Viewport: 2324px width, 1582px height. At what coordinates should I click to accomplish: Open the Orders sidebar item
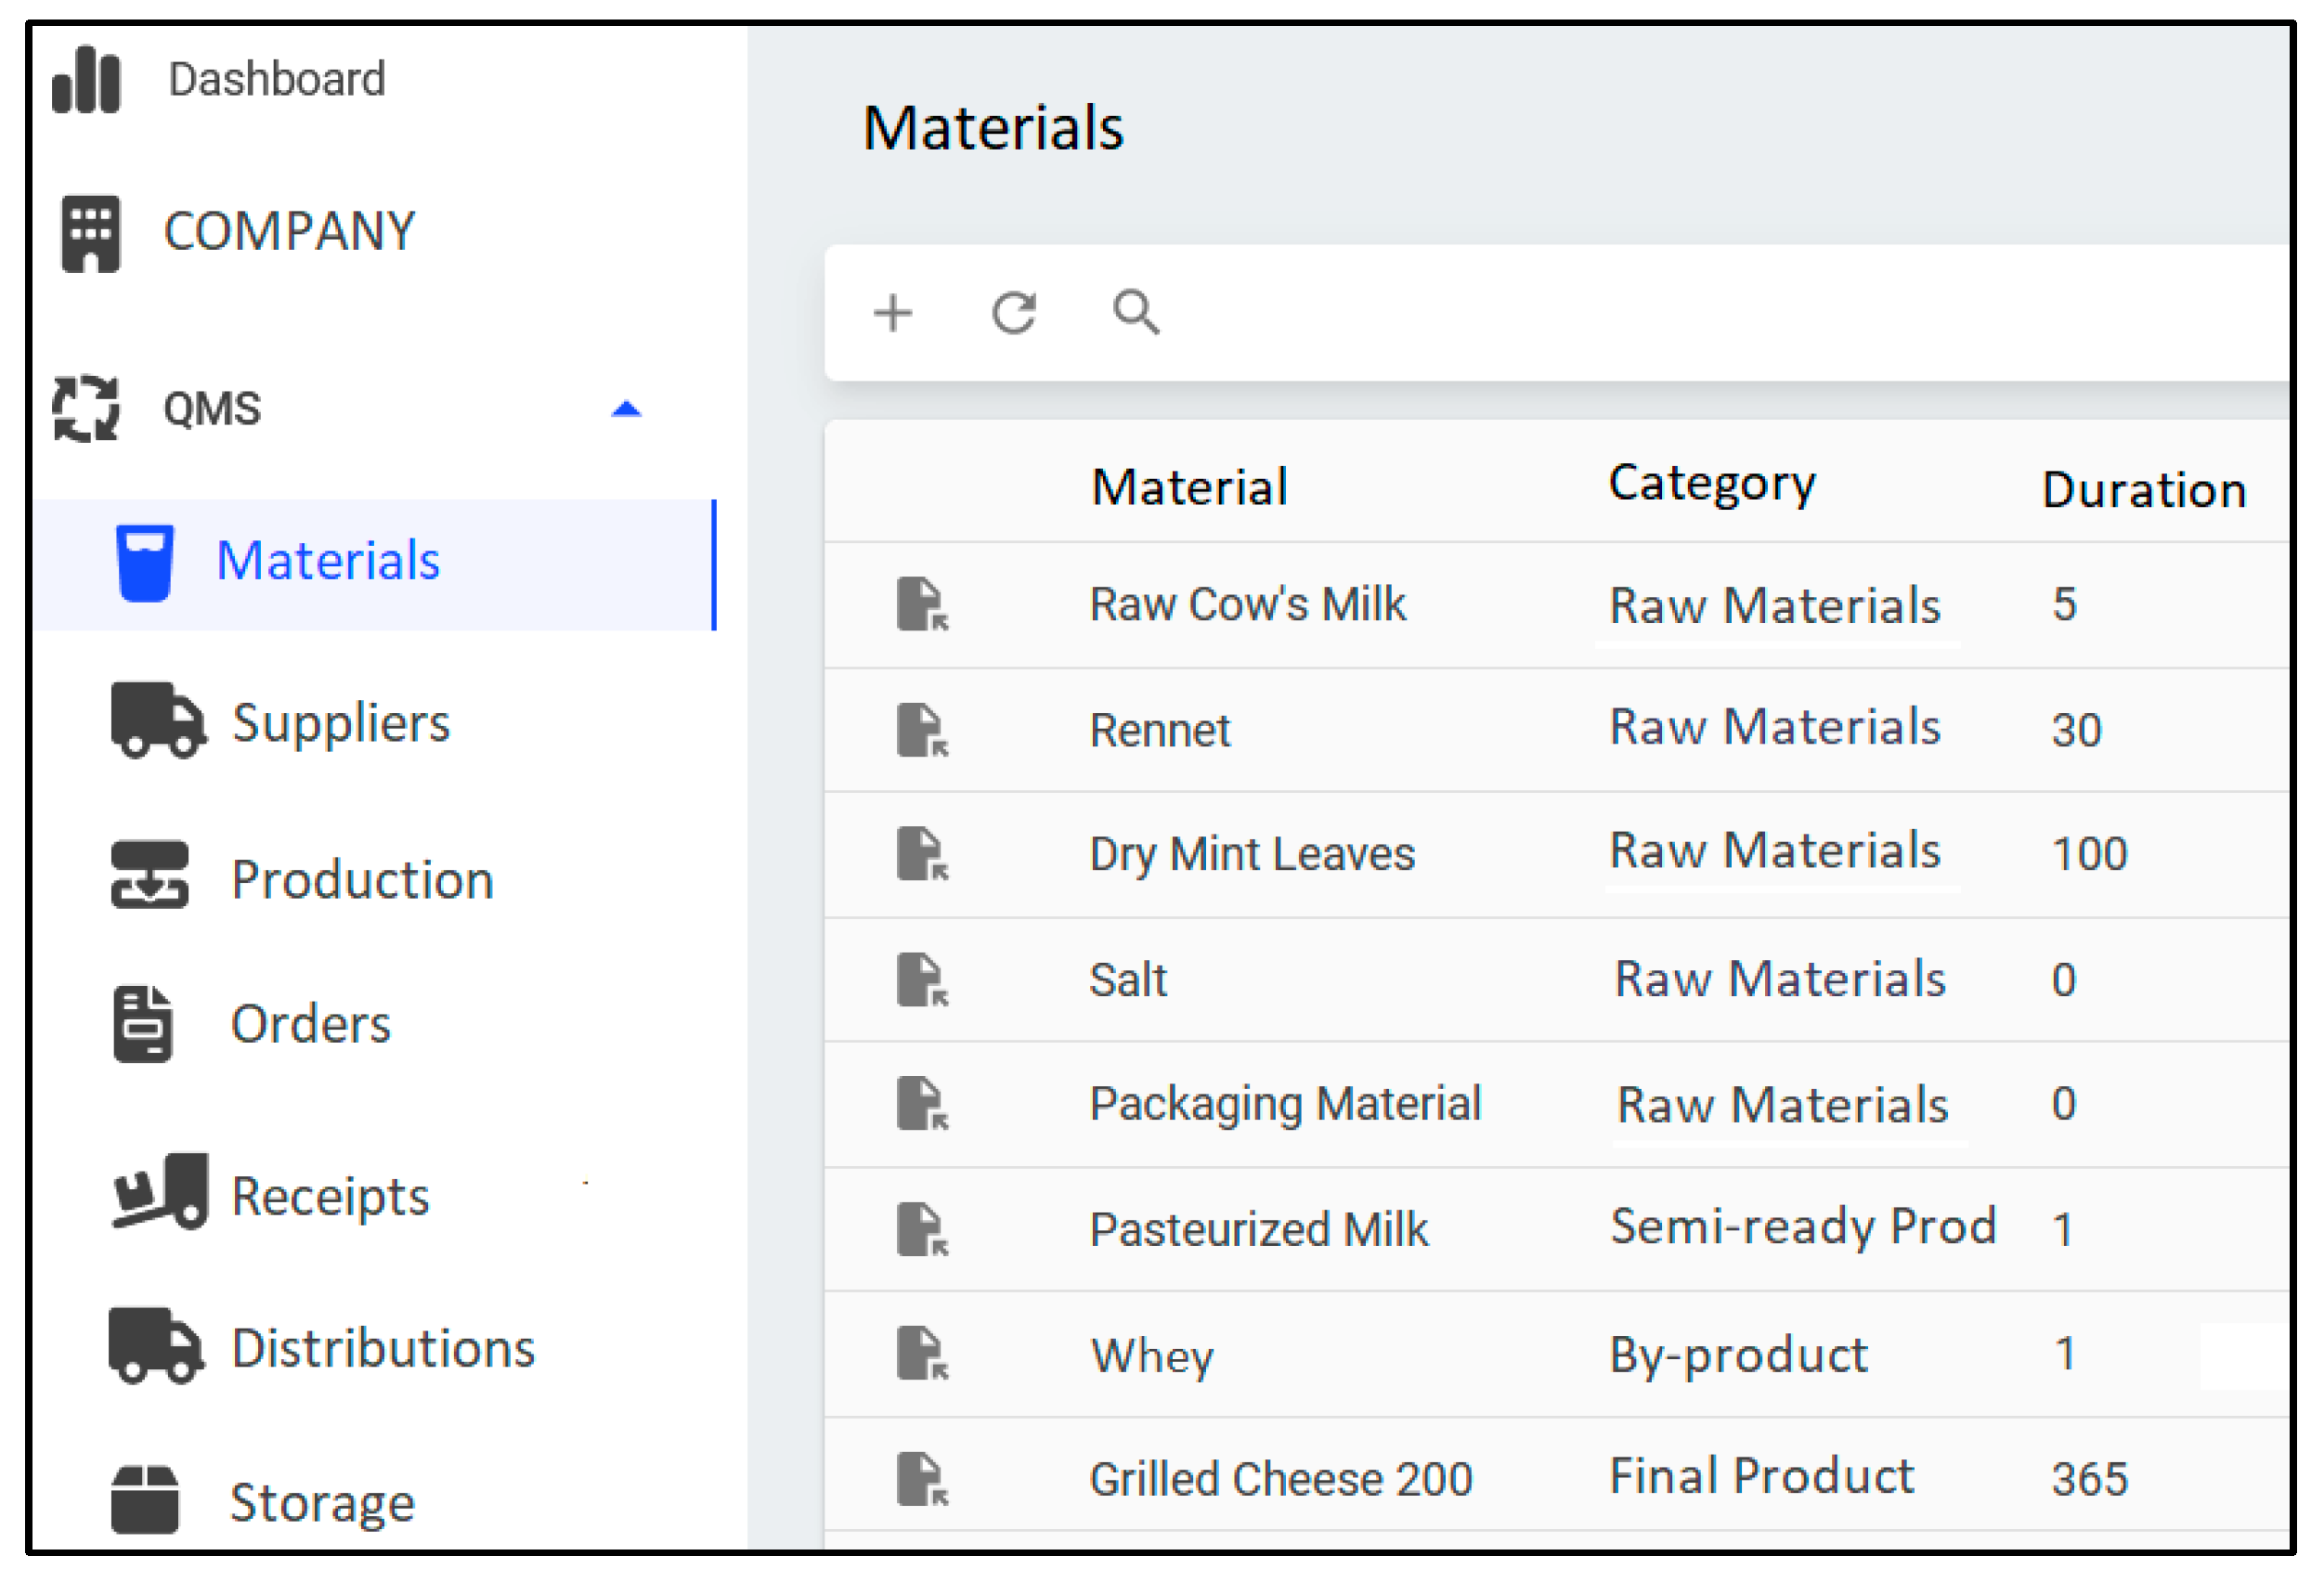(310, 1025)
